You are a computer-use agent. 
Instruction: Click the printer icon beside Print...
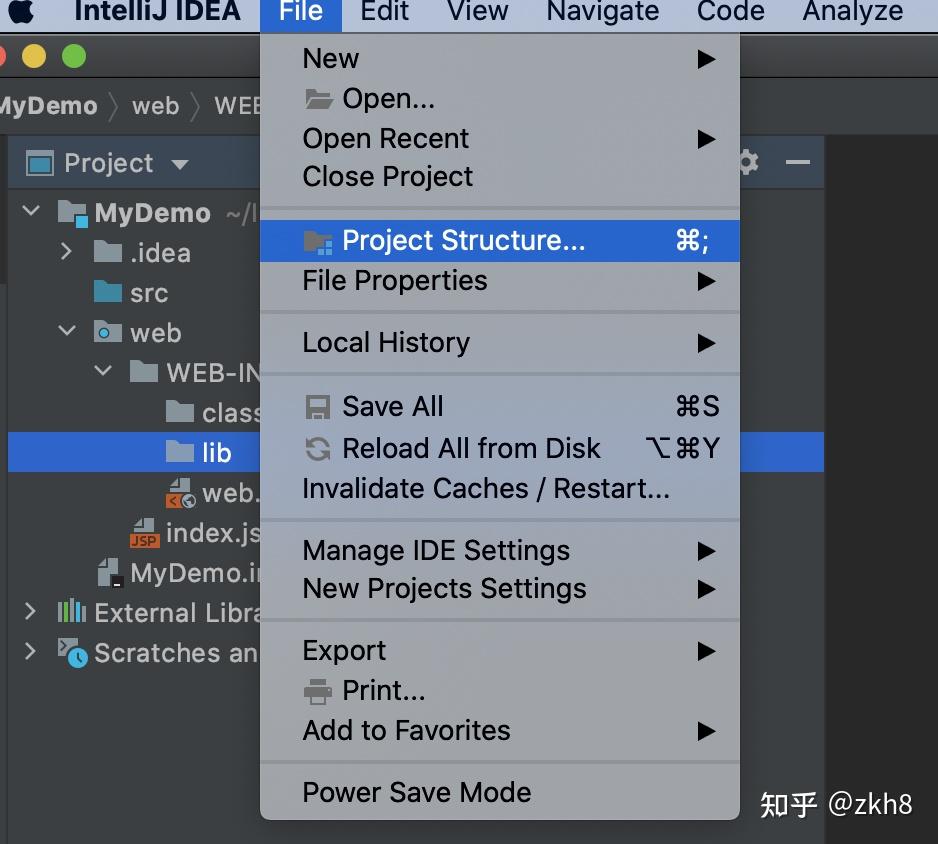[316, 690]
